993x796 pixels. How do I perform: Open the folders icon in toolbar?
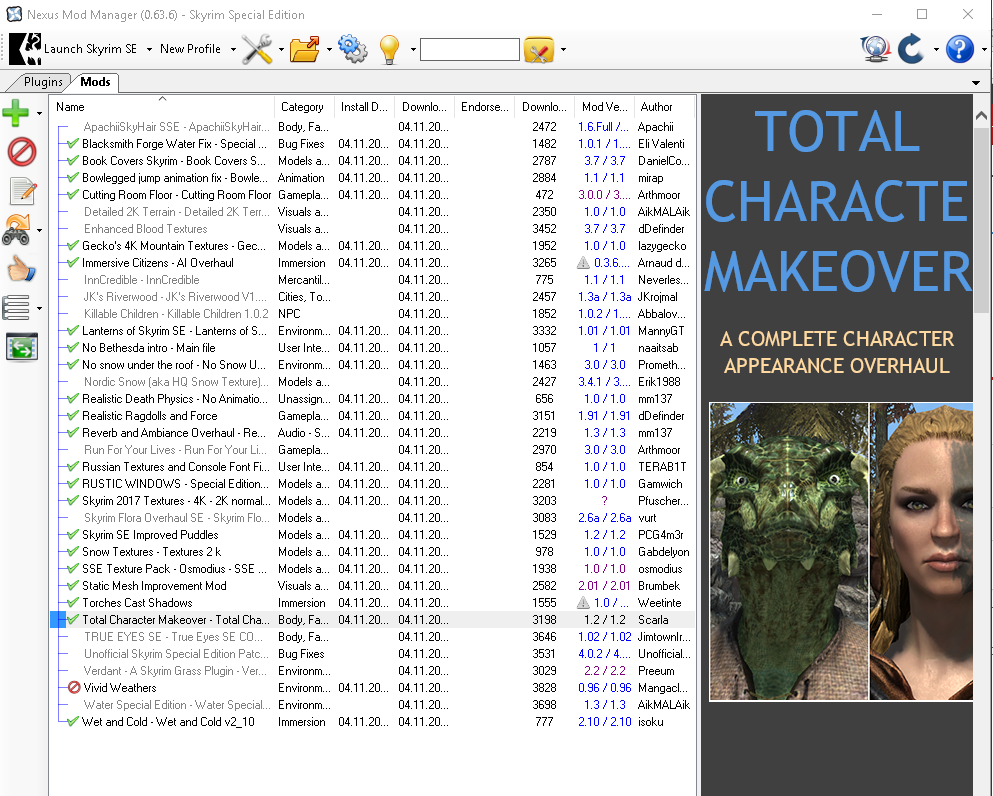click(305, 49)
